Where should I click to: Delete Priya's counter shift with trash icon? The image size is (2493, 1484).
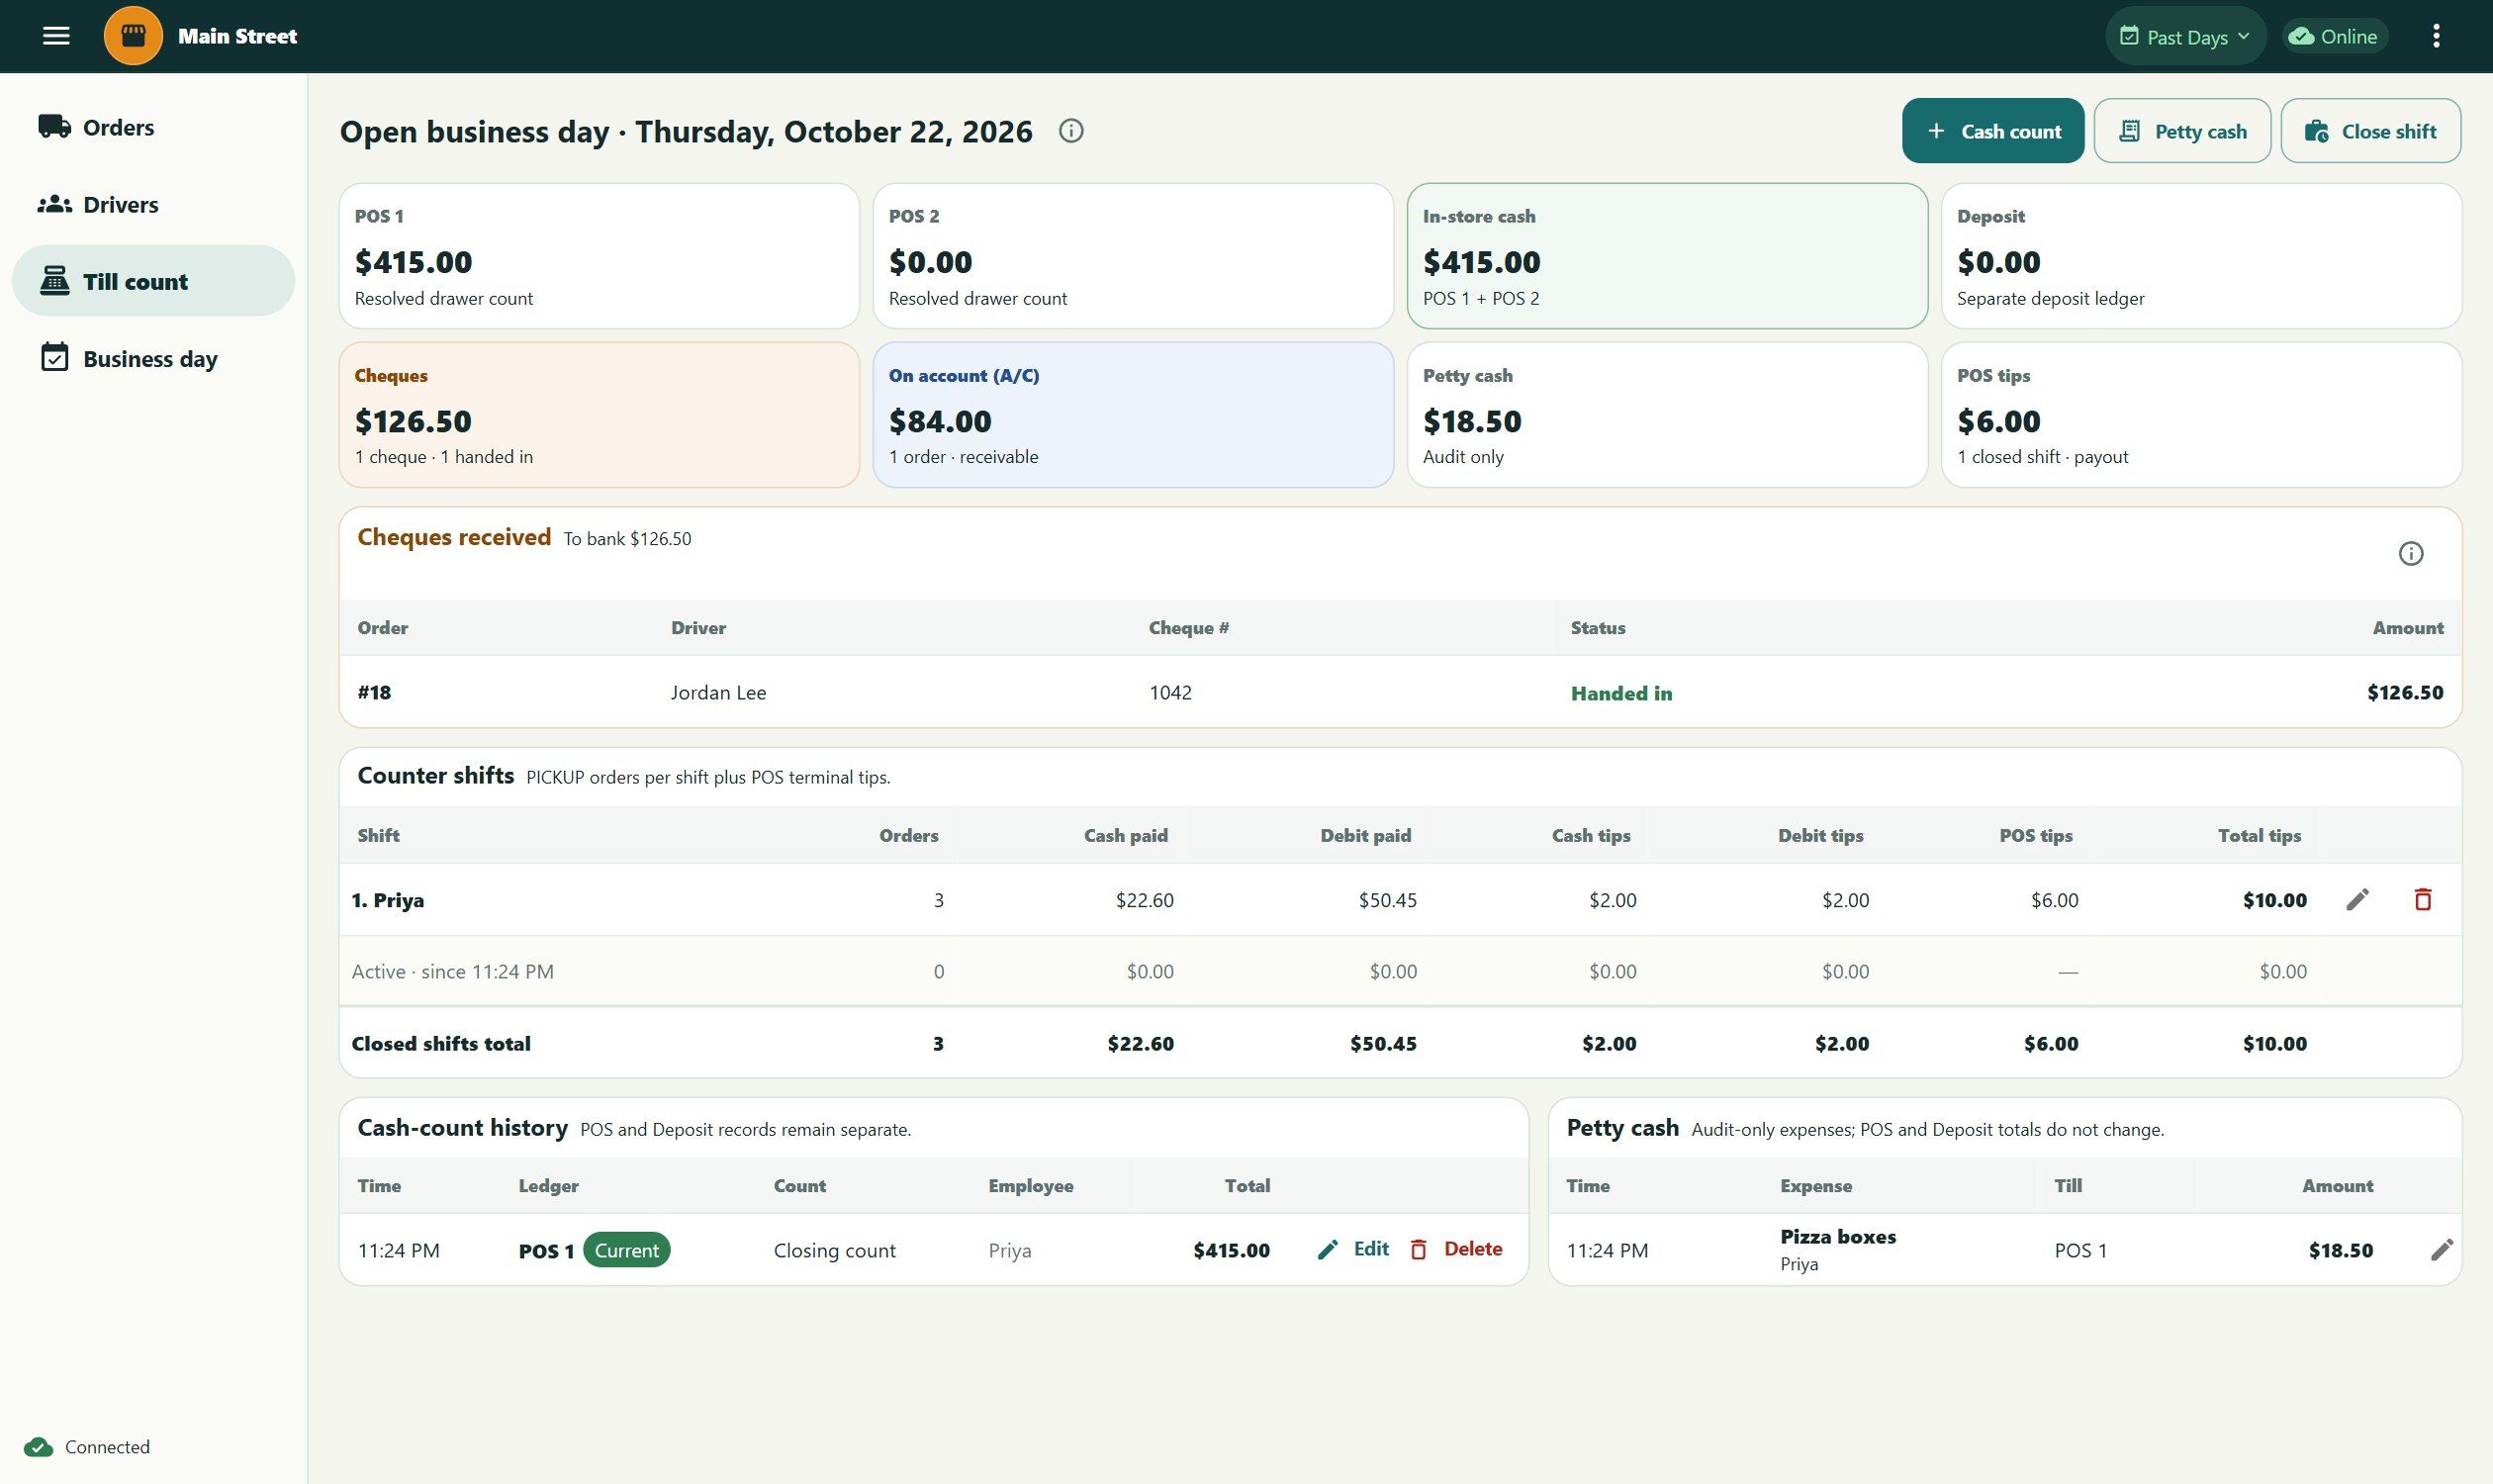coord(2423,900)
